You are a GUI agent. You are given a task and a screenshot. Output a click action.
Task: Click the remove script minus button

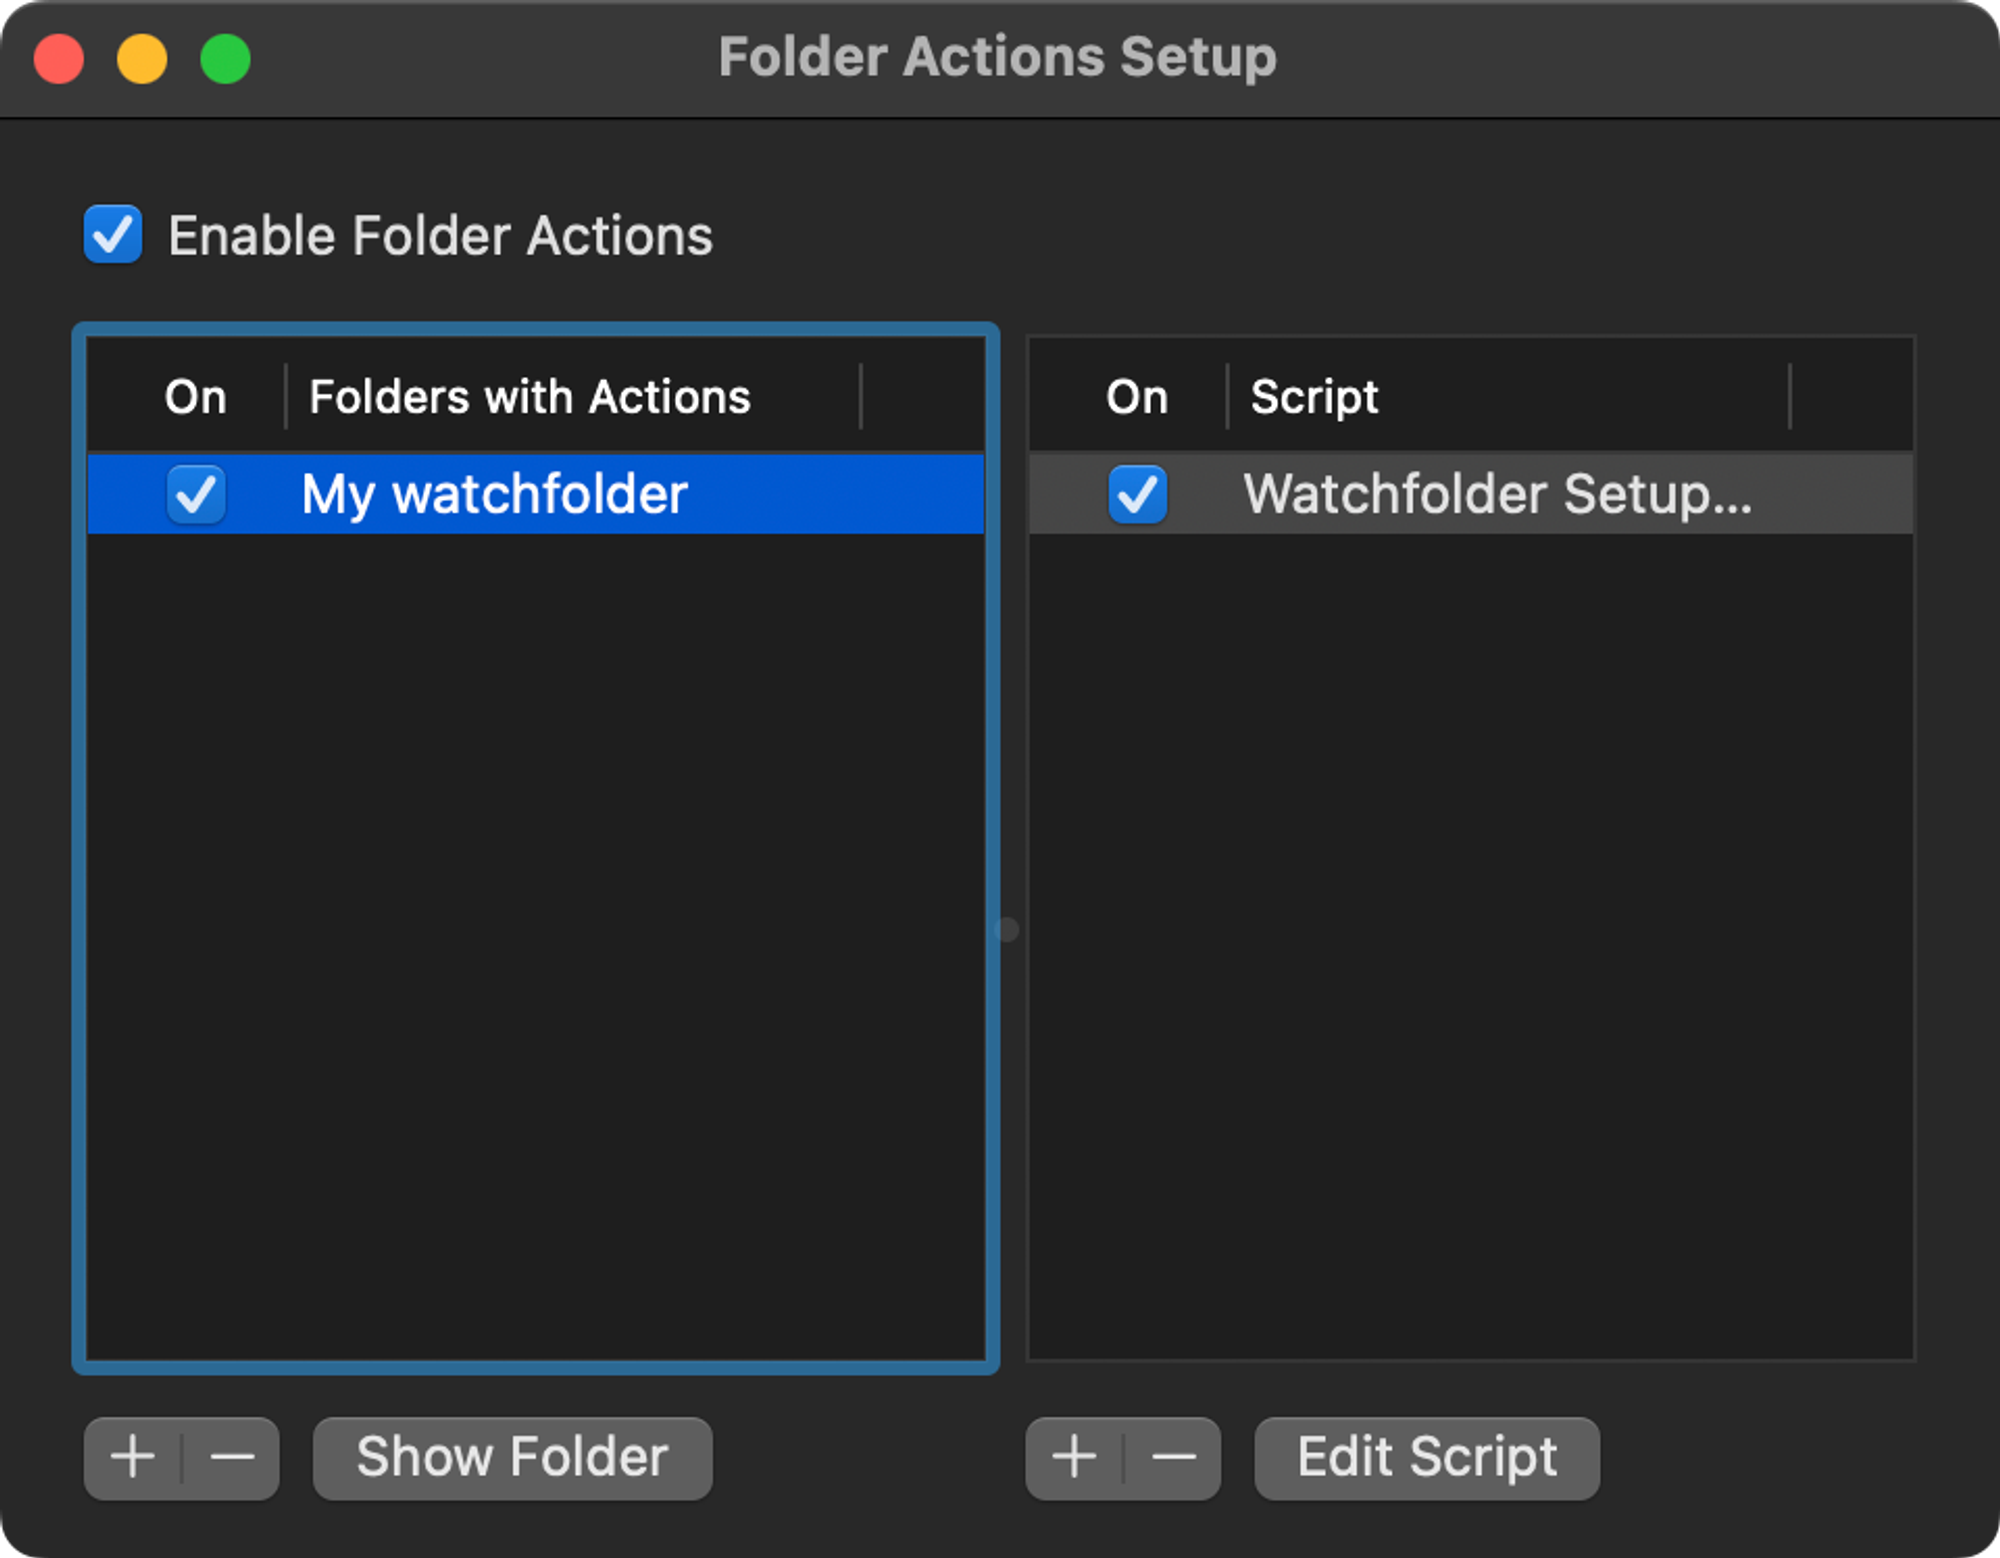coord(1173,1457)
